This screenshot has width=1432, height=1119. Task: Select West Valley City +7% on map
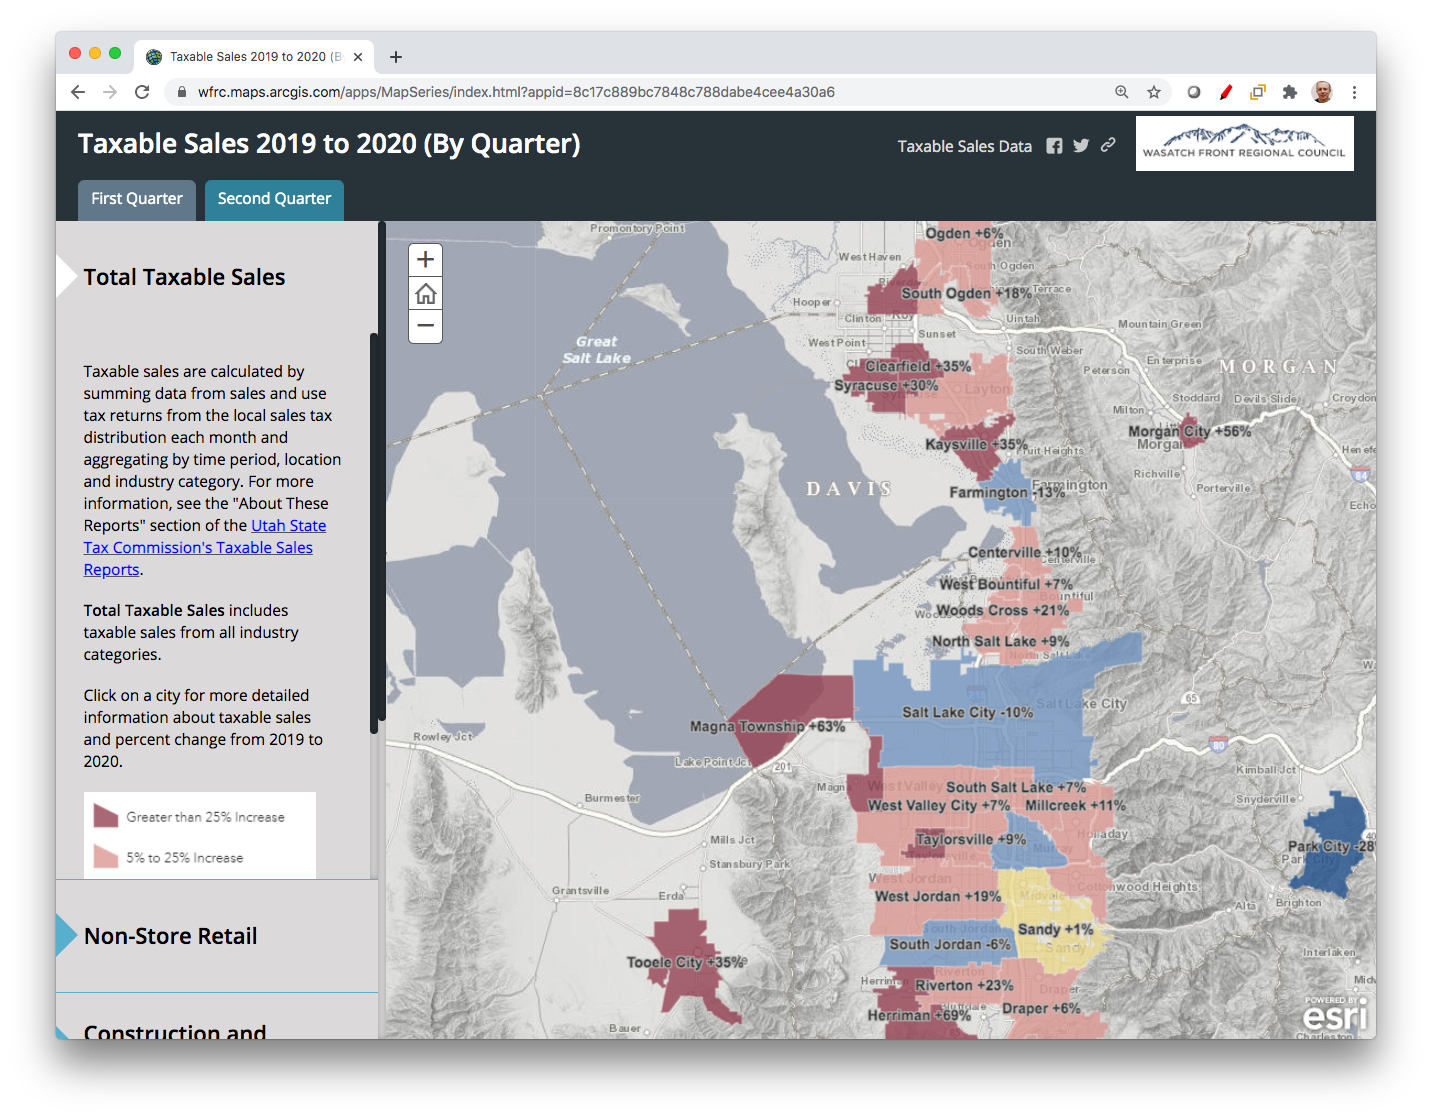pos(938,805)
